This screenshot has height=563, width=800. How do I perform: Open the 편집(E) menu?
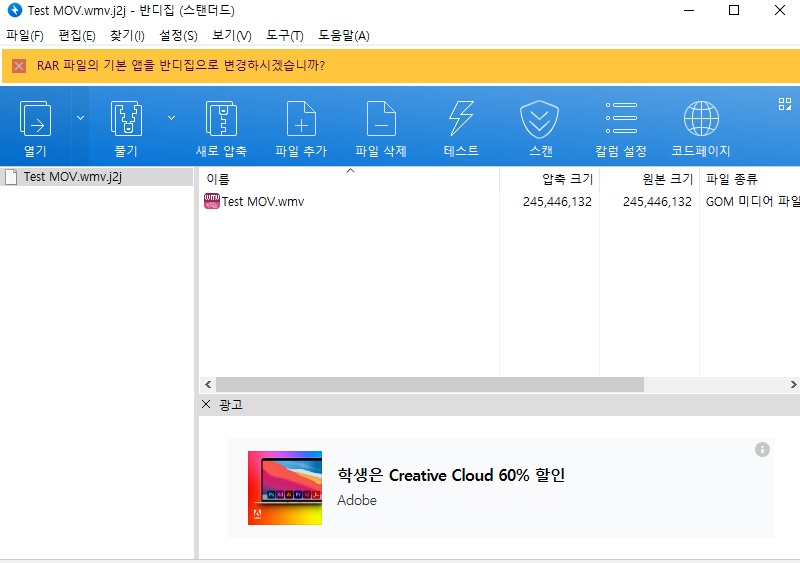[x=77, y=35]
